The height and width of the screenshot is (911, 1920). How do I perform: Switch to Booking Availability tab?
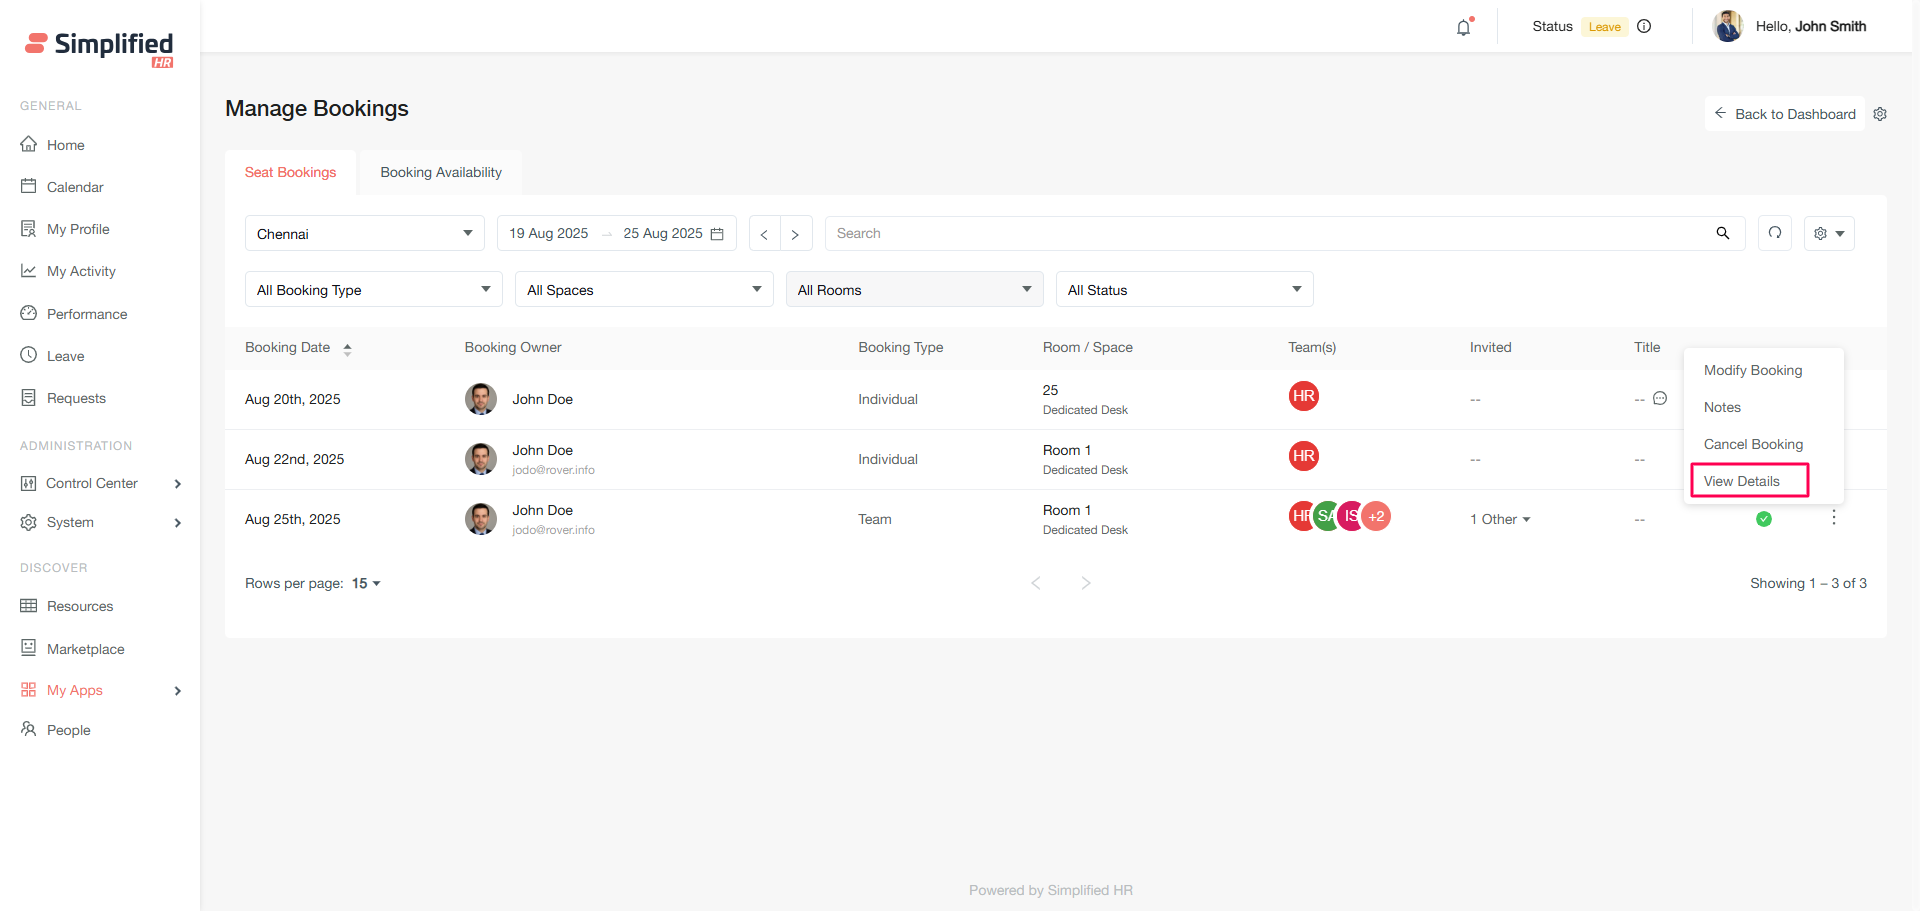[441, 172]
